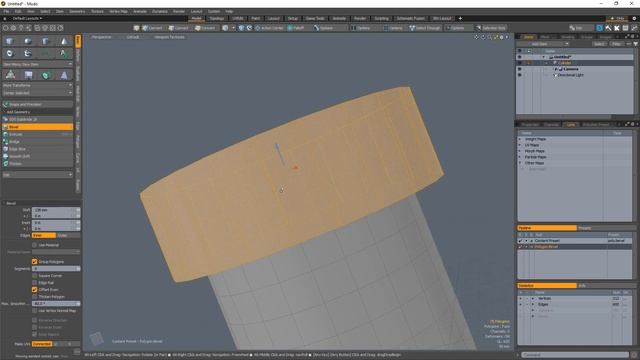640x360 pixels.
Task: Click the Segments value slider field
Action: pyautogui.click(x=56, y=269)
